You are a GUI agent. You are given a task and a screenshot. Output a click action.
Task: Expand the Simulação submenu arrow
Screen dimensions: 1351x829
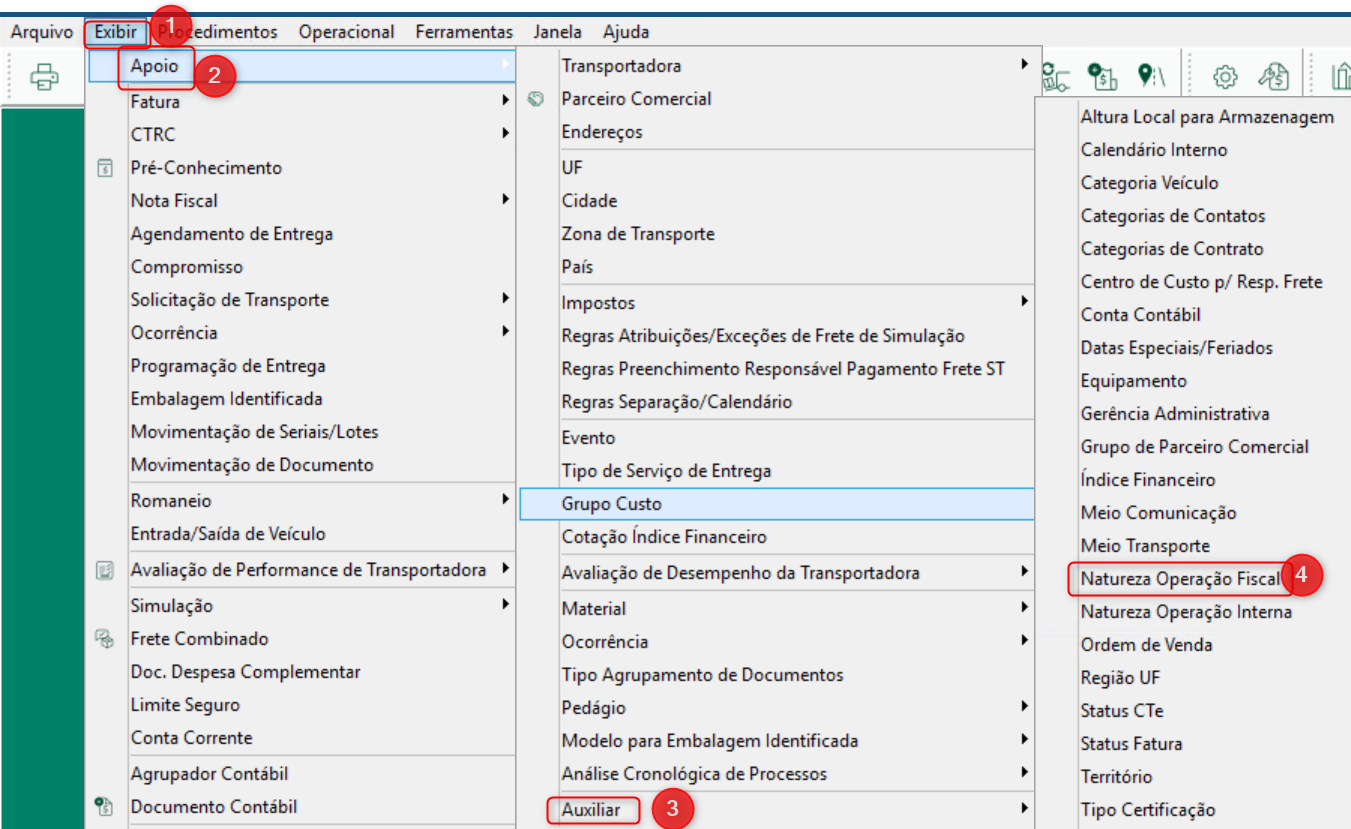click(506, 604)
